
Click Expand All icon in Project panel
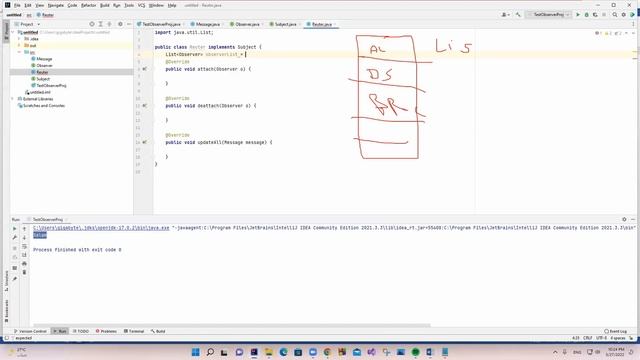click(101, 24)
